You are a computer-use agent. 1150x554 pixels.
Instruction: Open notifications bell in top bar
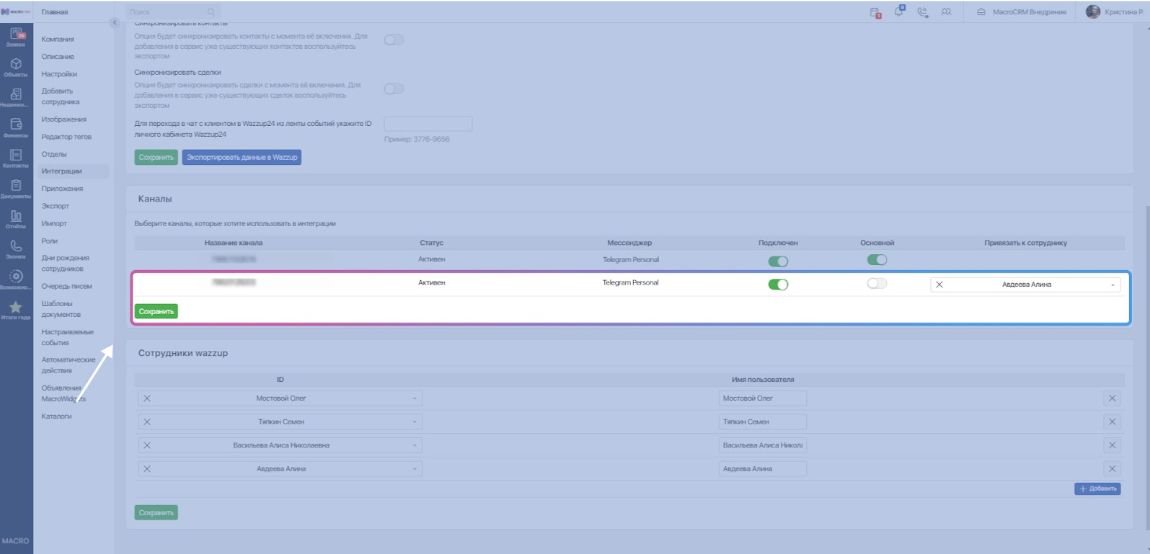[x=898, y=12]
